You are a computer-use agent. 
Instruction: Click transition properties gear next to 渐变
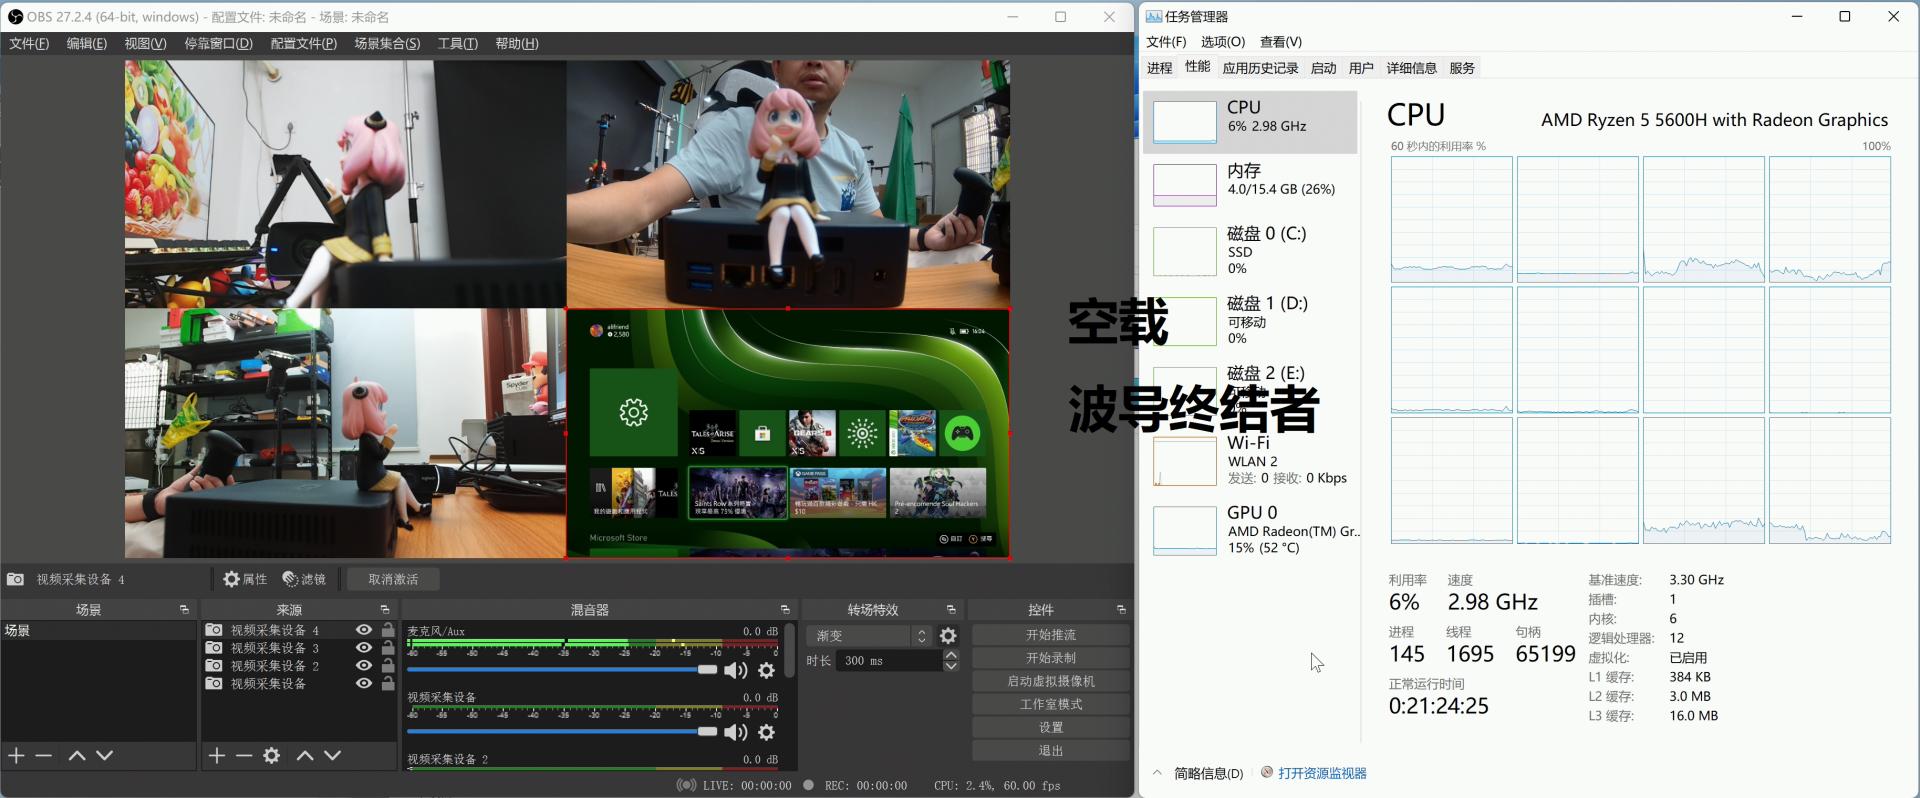click(948, 636)
